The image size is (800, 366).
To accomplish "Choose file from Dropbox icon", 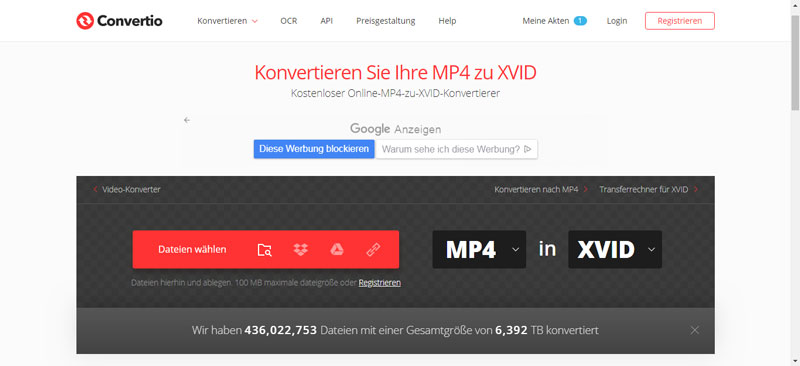I will pyautogui.click(x=301, y=250).
